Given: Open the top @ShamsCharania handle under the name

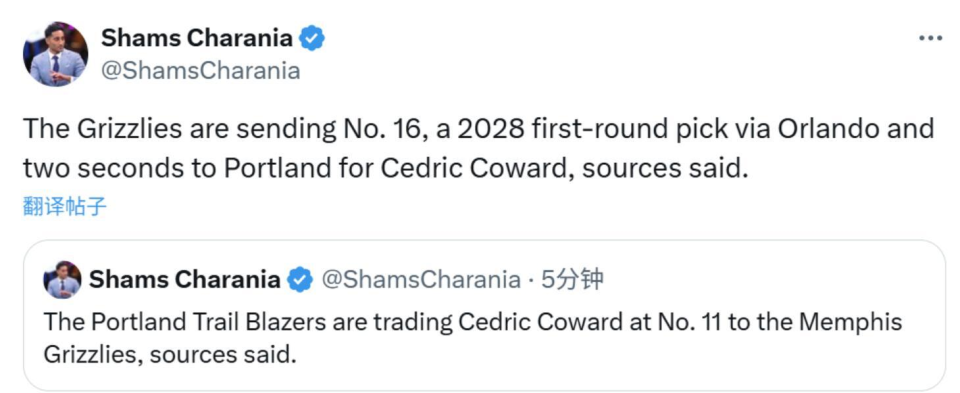Looking at the screenshot, I should 200,71.
